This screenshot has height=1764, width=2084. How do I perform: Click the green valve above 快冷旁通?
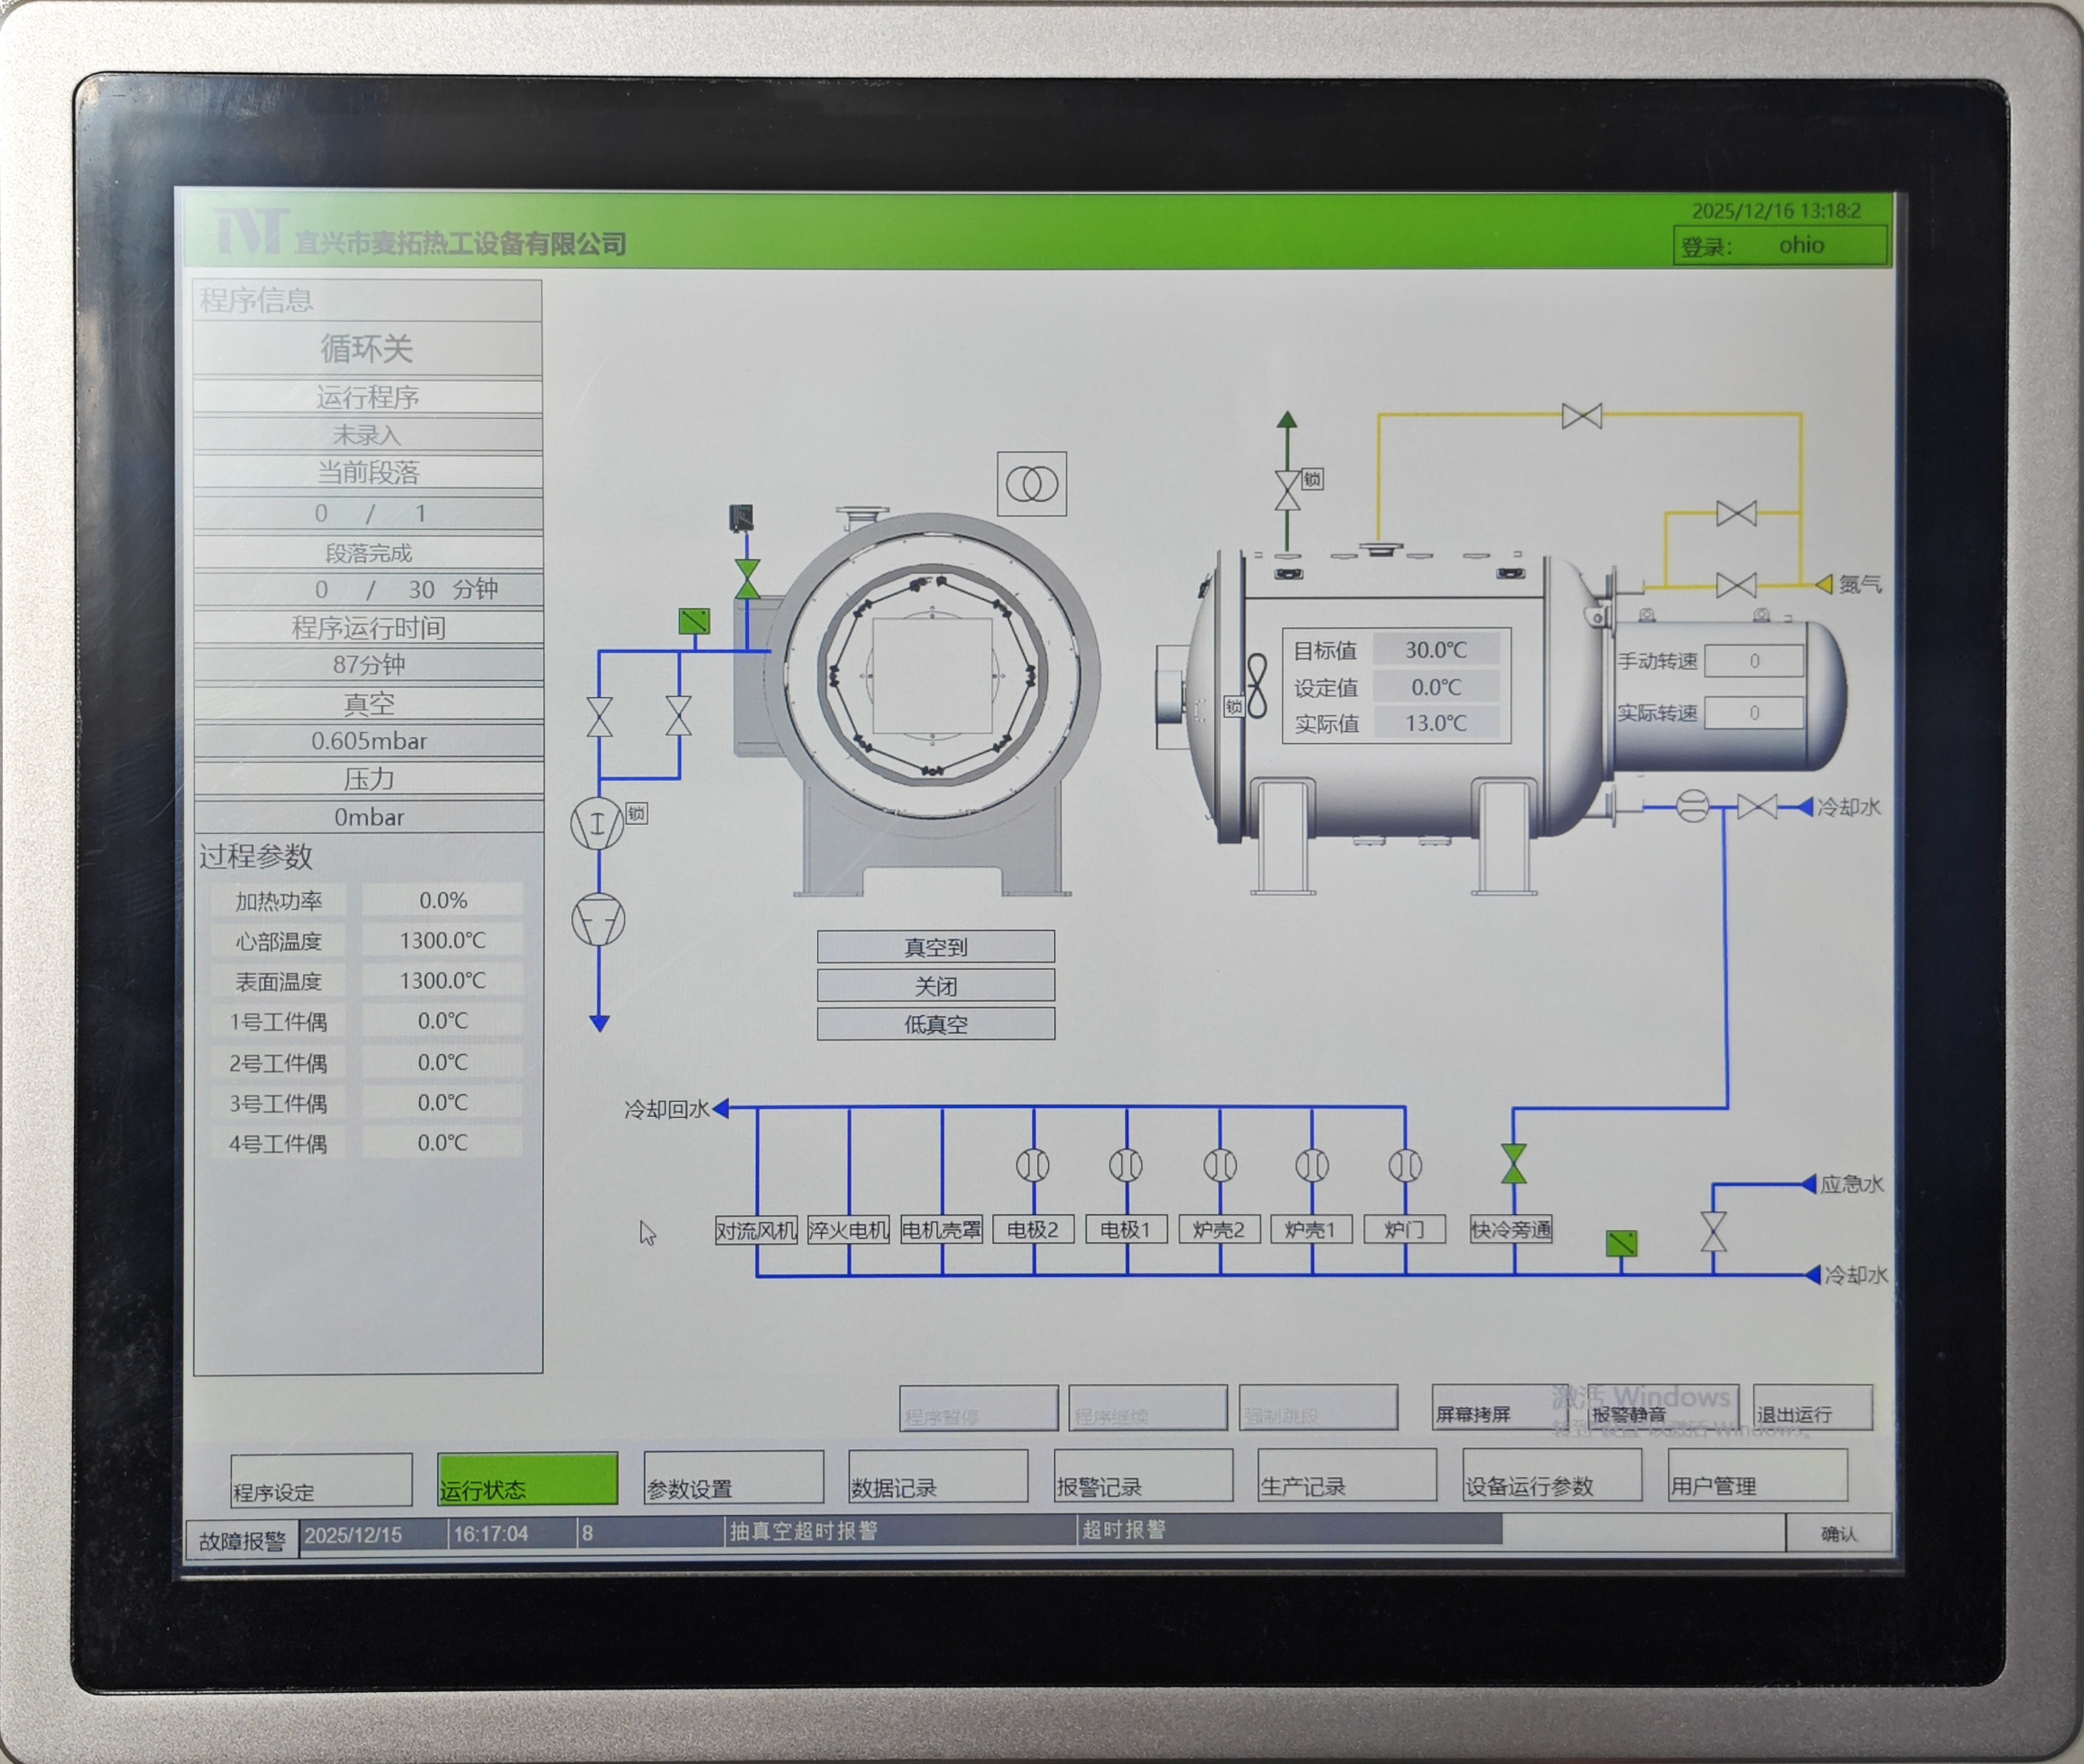(x=1514, y=1164)
